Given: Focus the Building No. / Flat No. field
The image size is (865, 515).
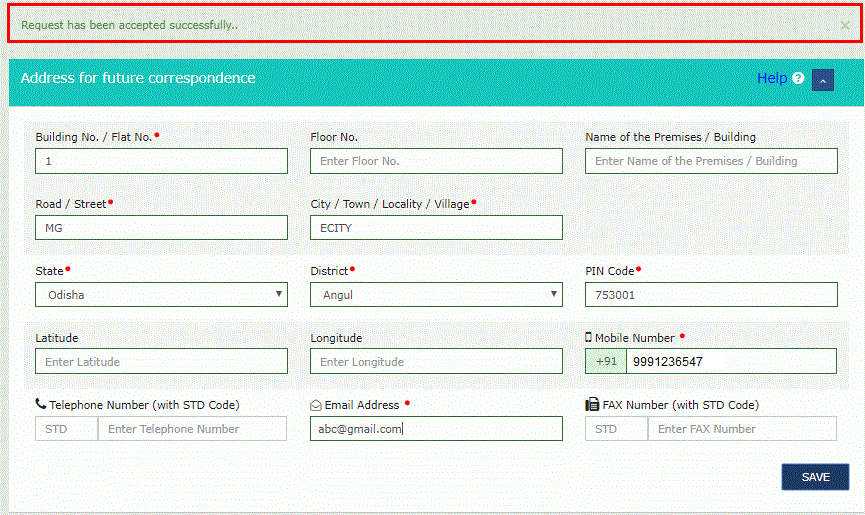Looking at the screenshot, I should tap(161, 161).
